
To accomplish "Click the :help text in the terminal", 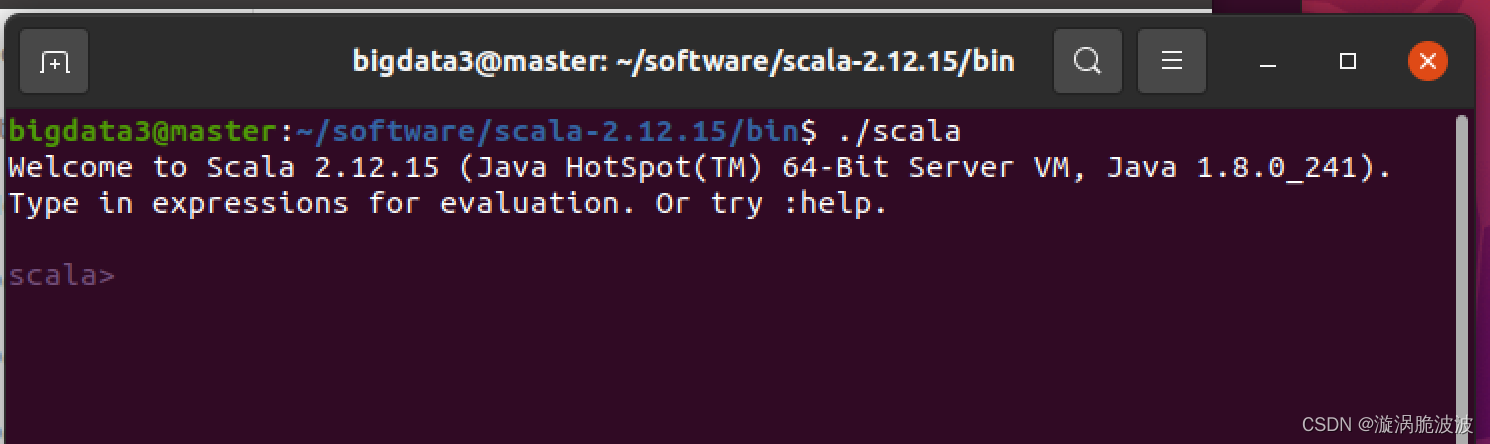I will (834, 204).
